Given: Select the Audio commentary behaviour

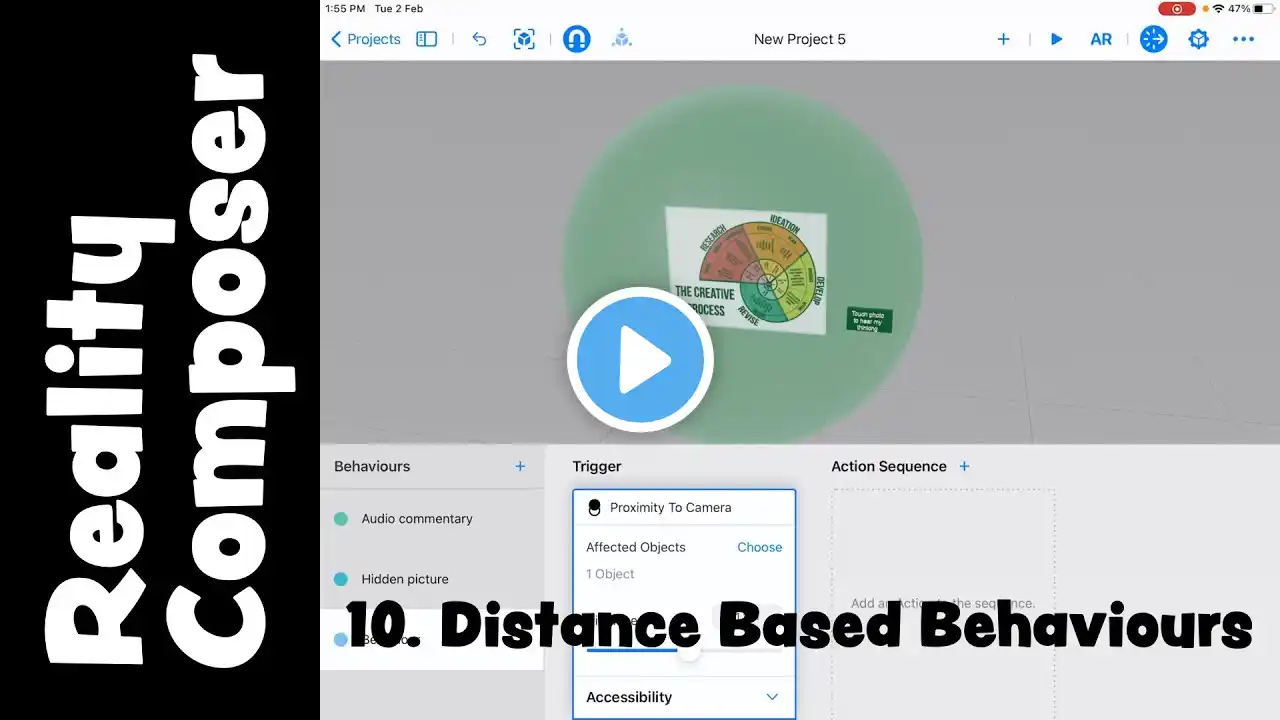Looking at the screenshot, I should [x=432, y=519].
